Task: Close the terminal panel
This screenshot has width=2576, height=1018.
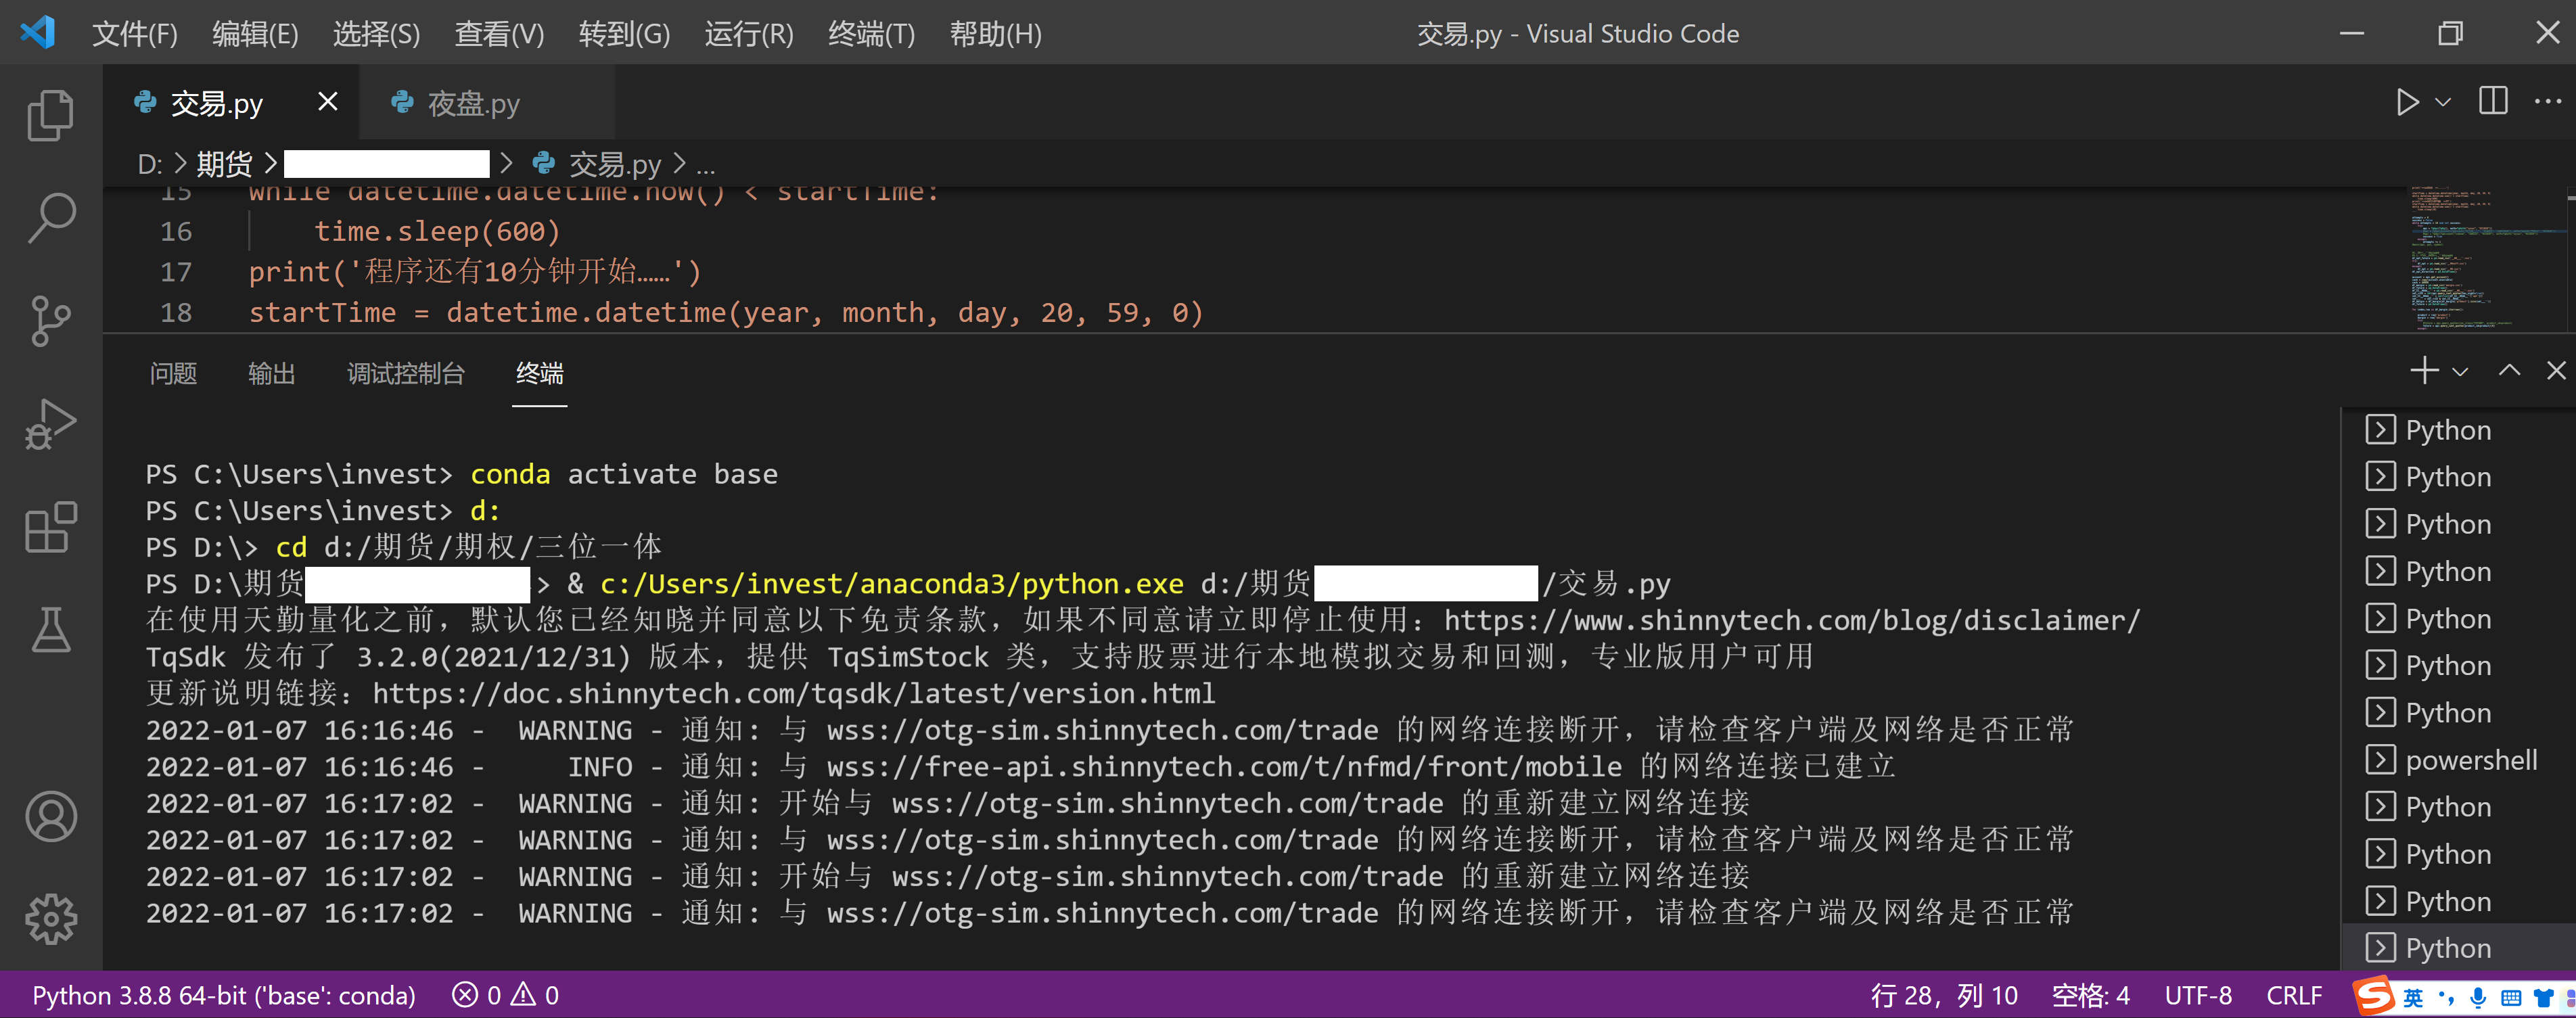Action: (x=2556, y=370)
